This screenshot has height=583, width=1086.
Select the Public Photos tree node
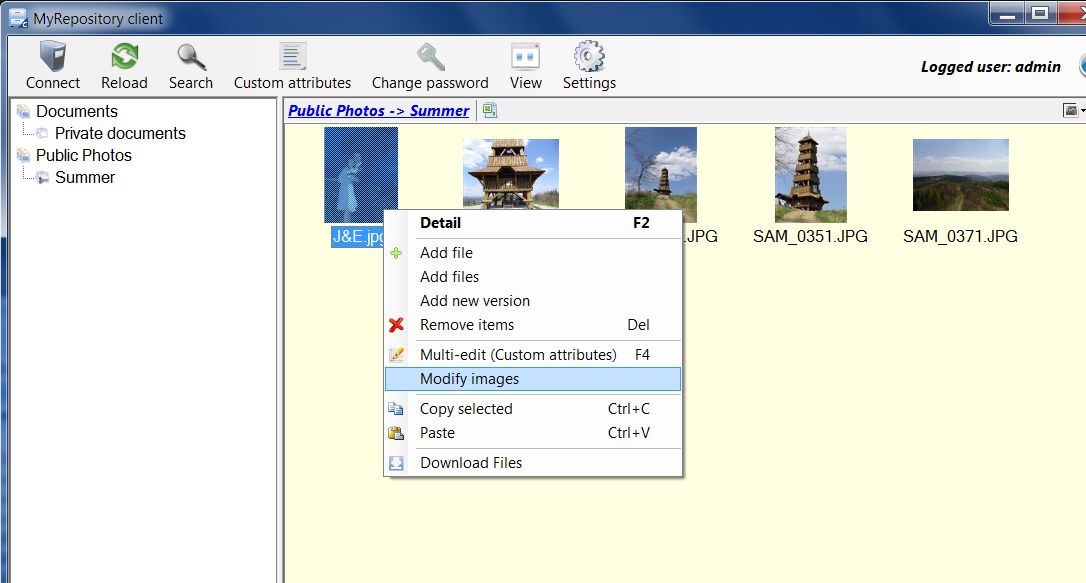click(84, 156)
